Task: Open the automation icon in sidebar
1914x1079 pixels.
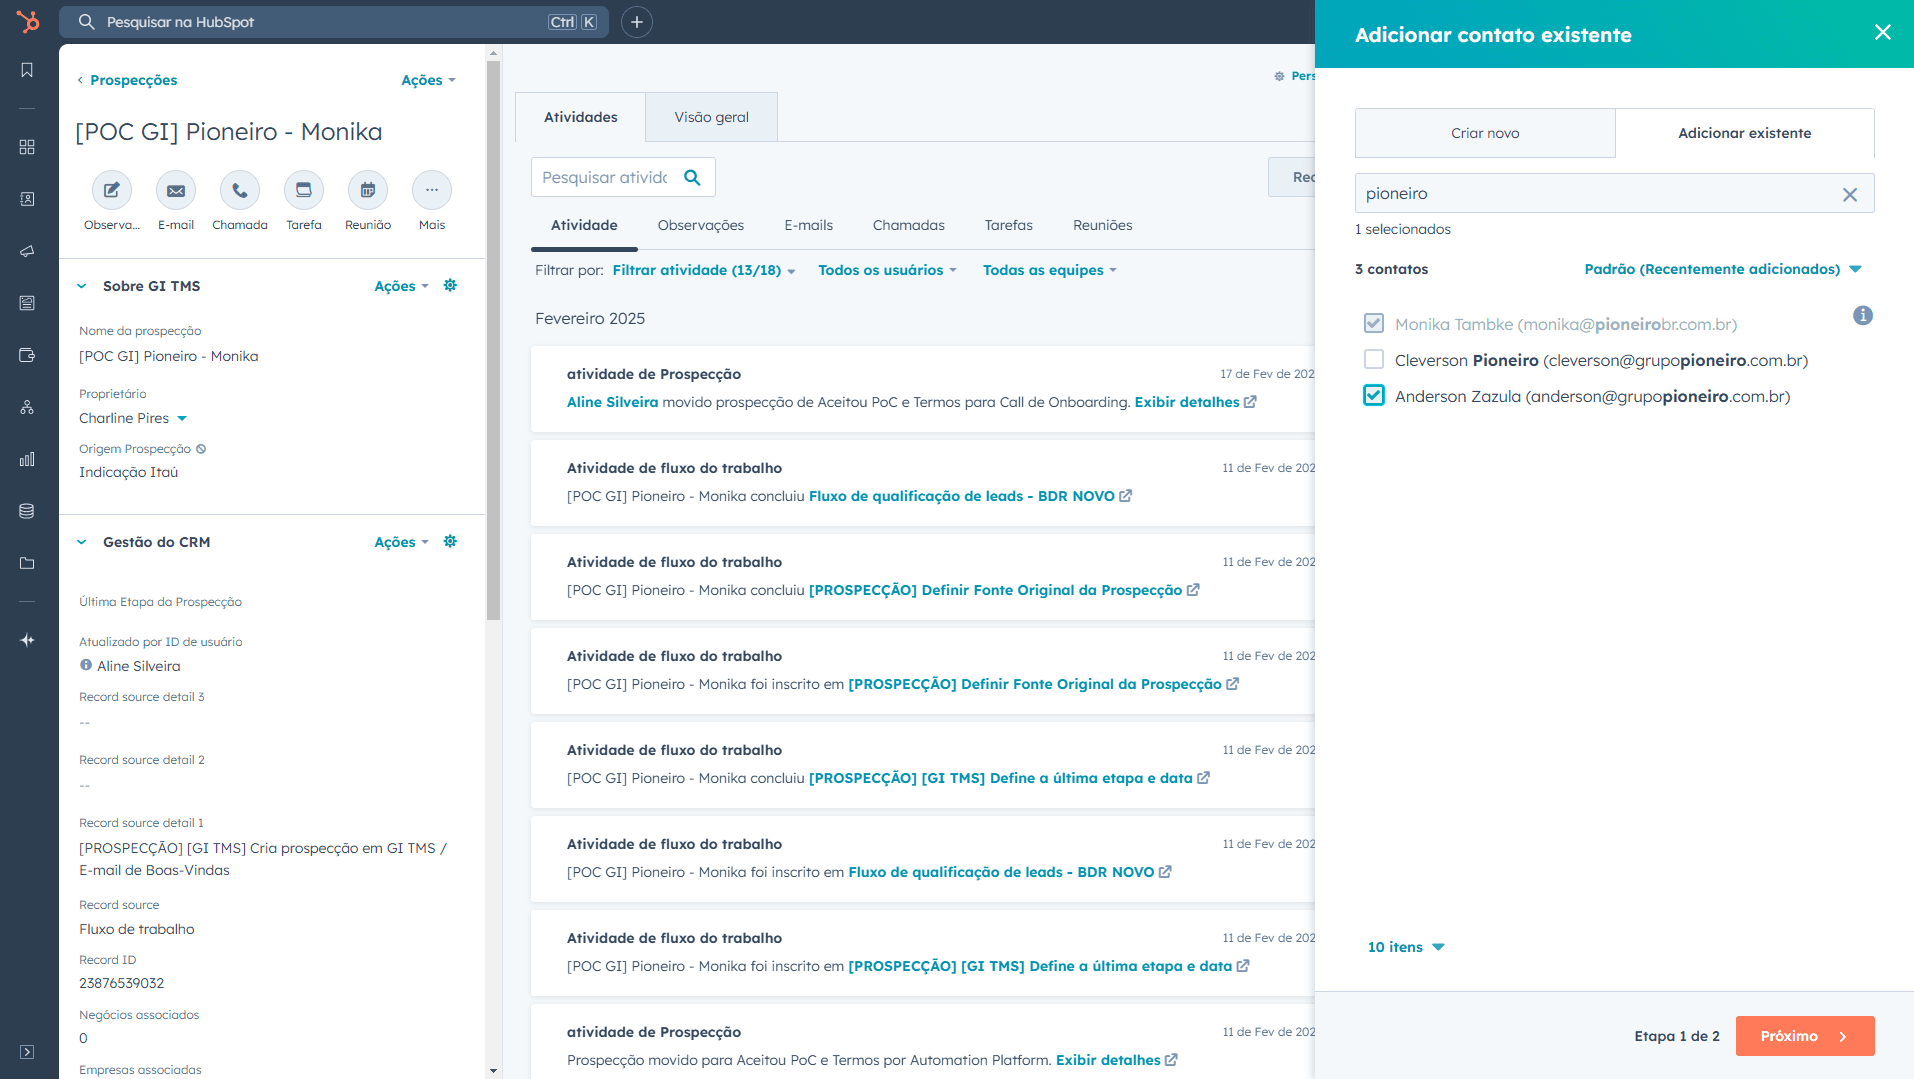Action: coord(27,407)
